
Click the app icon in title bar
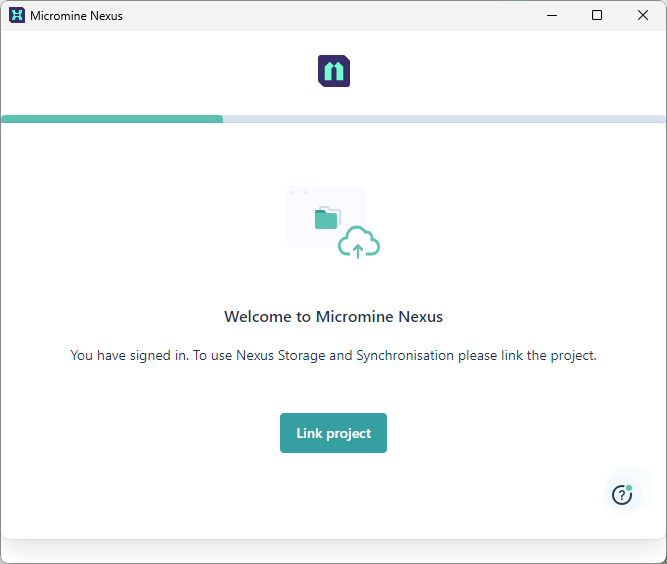(17, 15)
